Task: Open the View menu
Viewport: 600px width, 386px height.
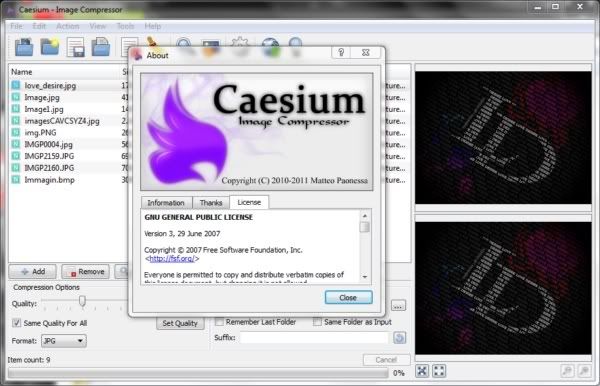Action: (x=98, y=26)
